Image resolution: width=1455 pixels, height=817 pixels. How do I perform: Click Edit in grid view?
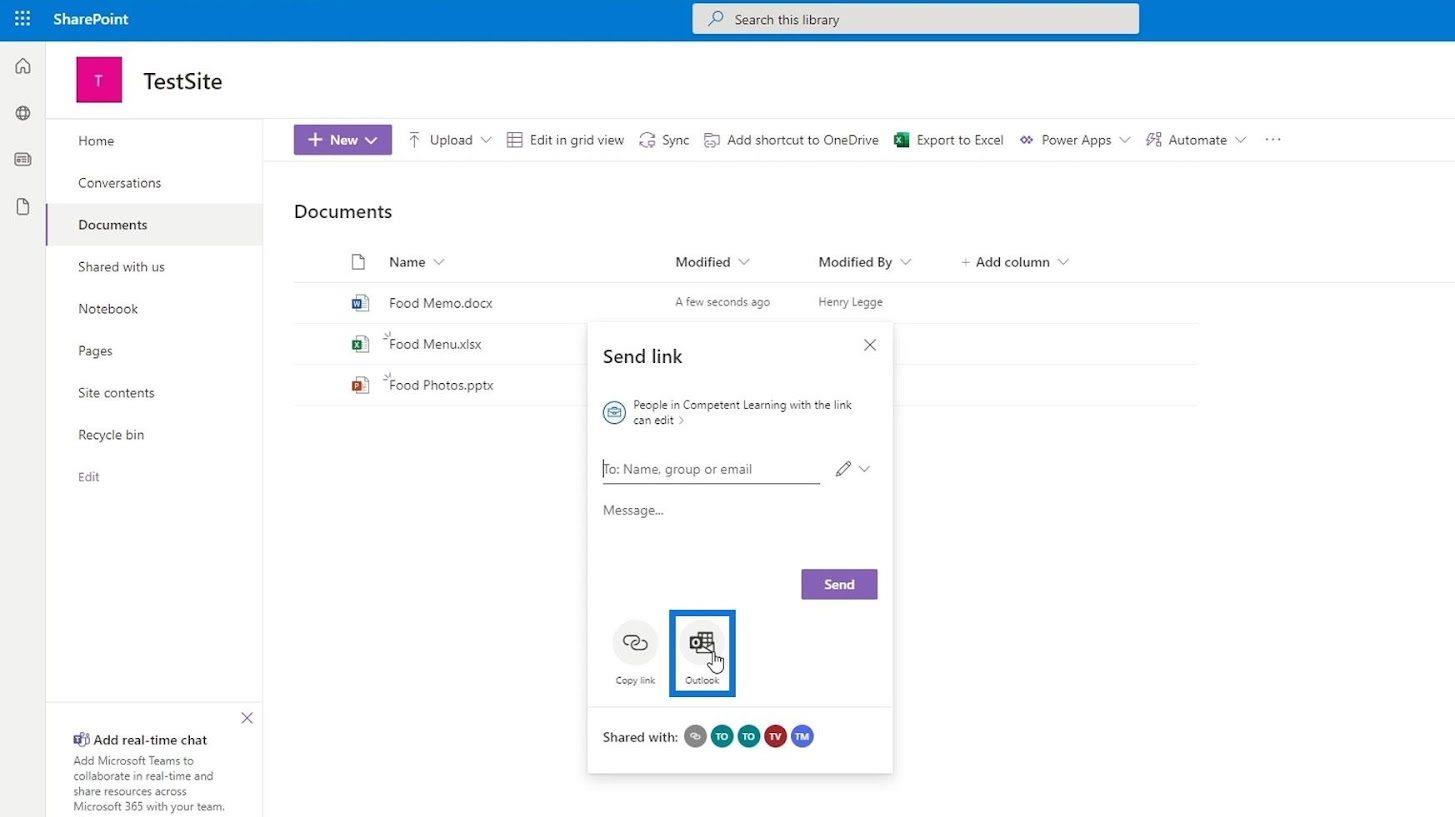[565, 140]
